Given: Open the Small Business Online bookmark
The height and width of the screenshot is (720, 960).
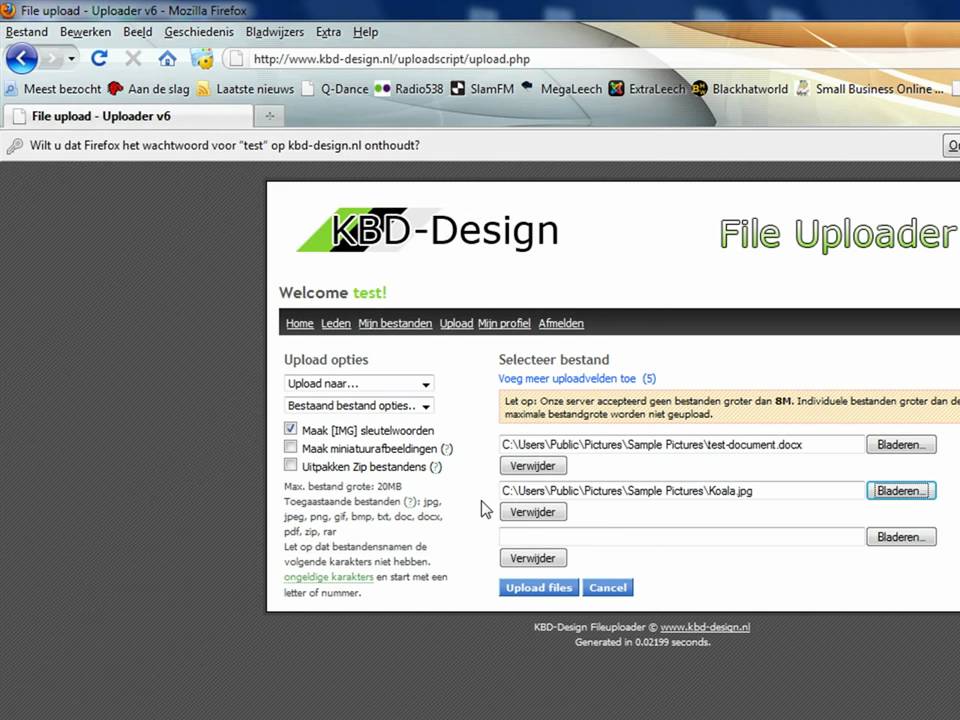Looking at the screenshot, I should click(870, 89).
